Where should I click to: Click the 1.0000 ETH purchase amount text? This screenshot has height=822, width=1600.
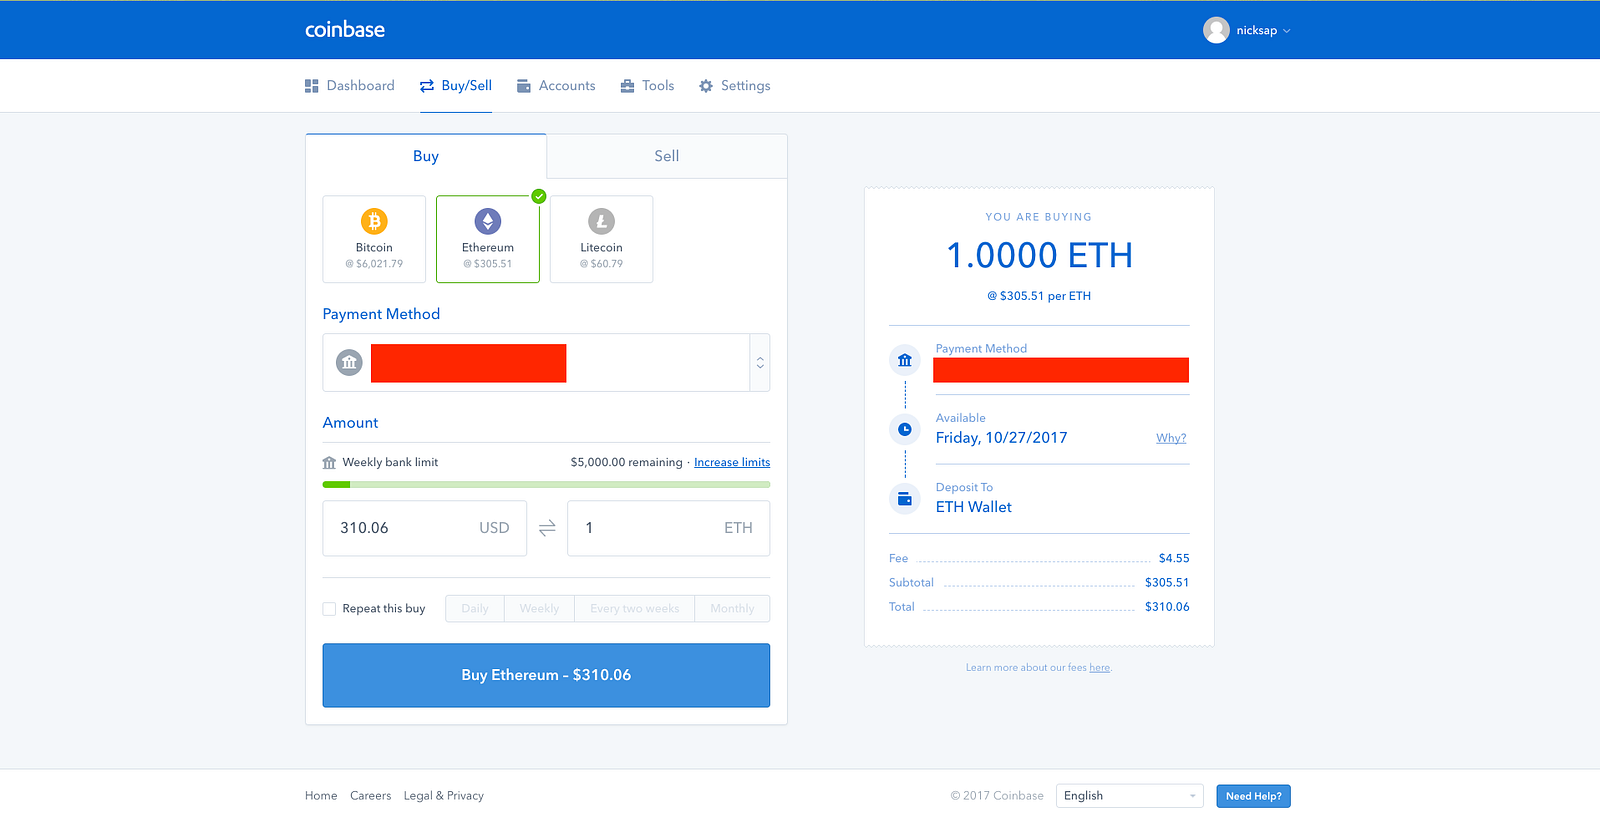point(1040,256)
